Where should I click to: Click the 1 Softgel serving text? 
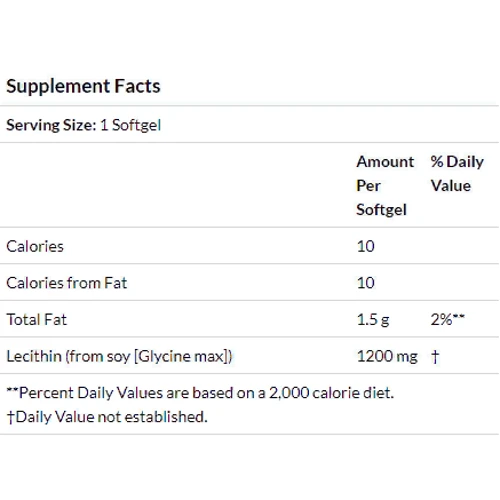pyautogui.click(x=130, y=125)
